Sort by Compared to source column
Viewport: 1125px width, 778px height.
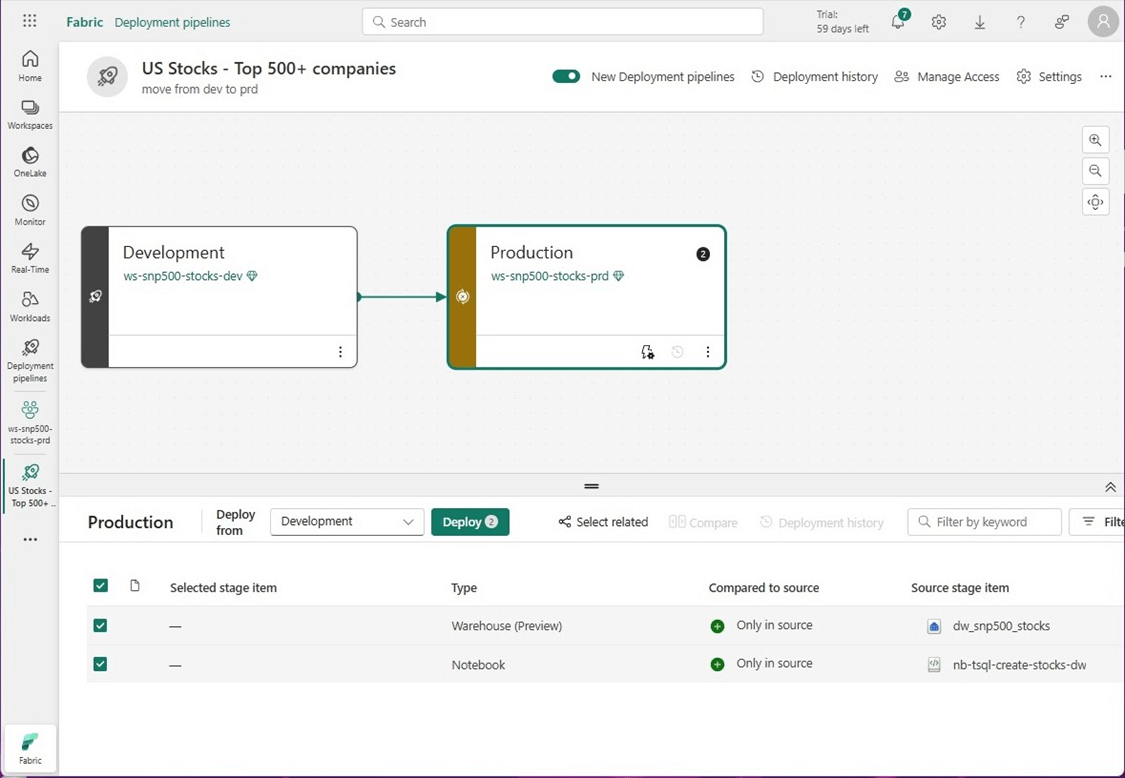pos(763,587)
